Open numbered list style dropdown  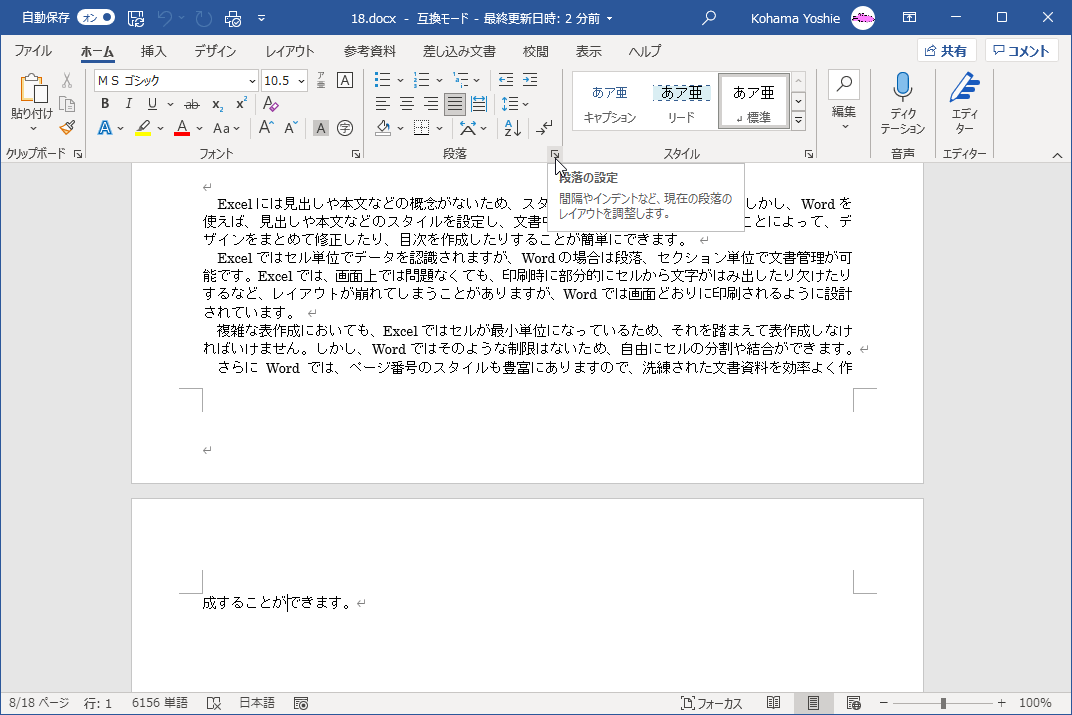tap(439, 81)
